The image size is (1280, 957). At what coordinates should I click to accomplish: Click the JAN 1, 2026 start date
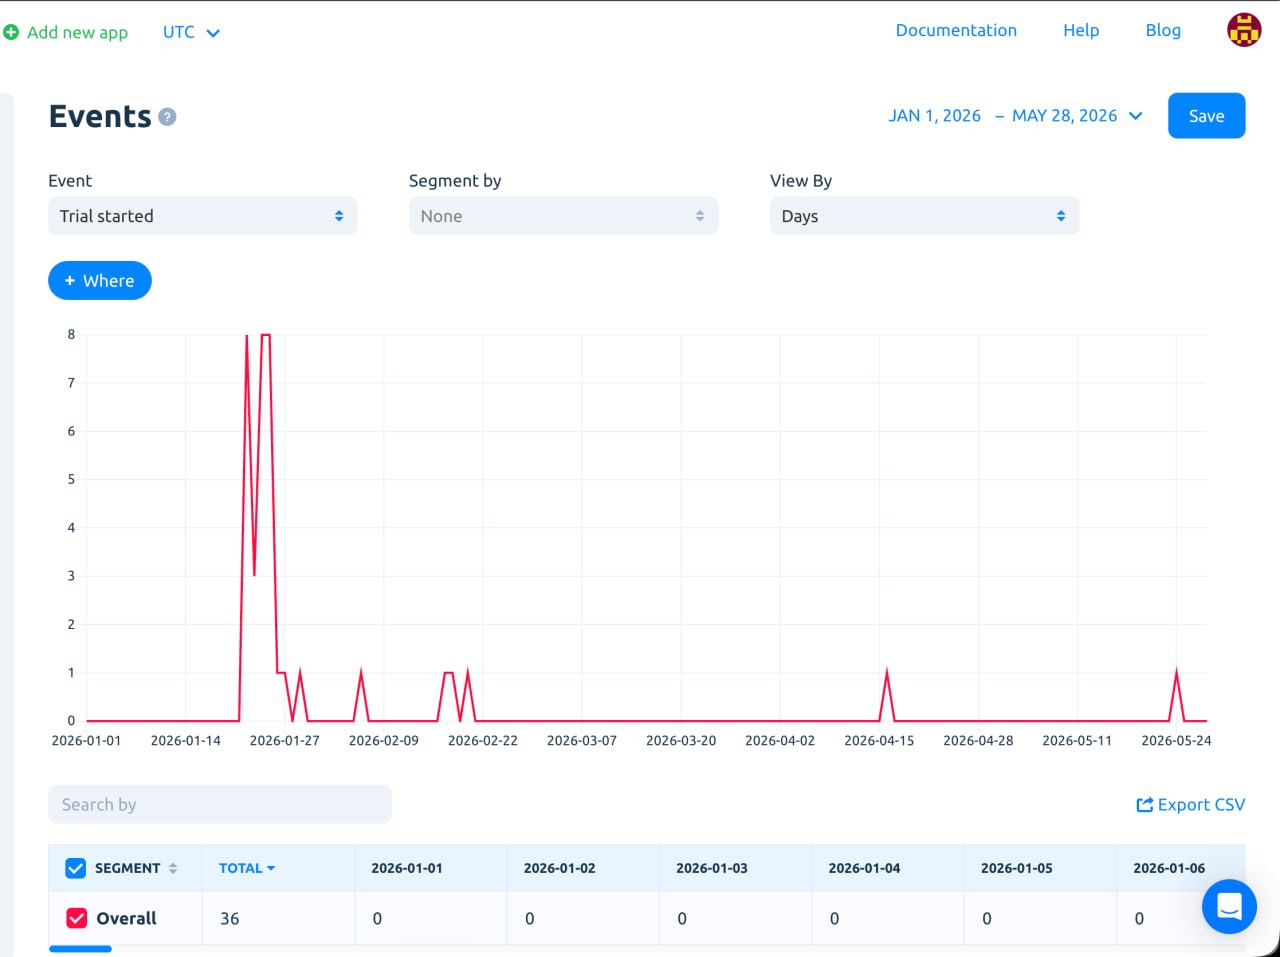pos(934,116)
